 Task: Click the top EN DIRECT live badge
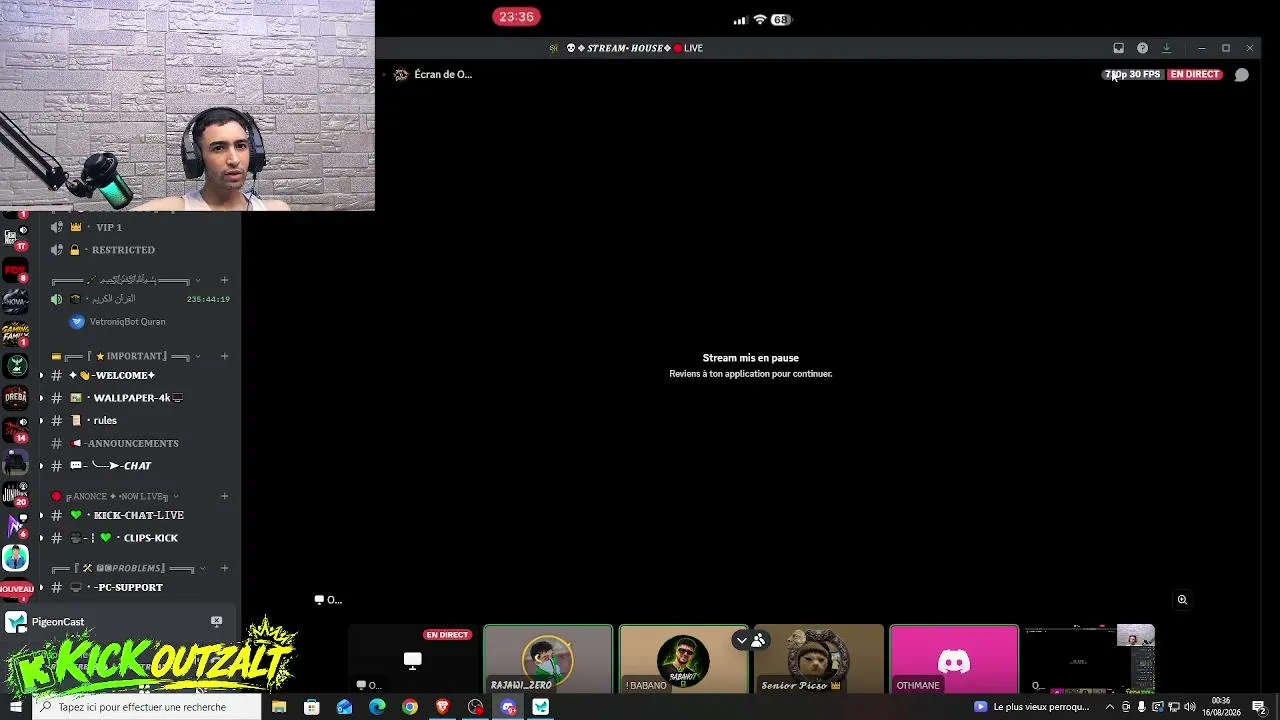point(1195,74)
